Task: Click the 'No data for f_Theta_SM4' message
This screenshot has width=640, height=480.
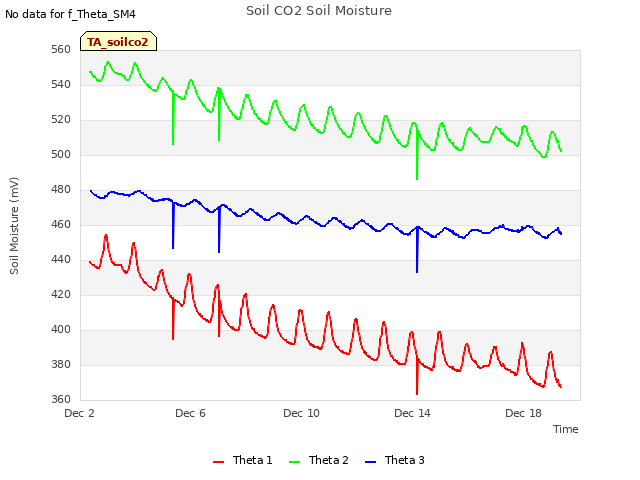Action: click(x=70, y=14)
